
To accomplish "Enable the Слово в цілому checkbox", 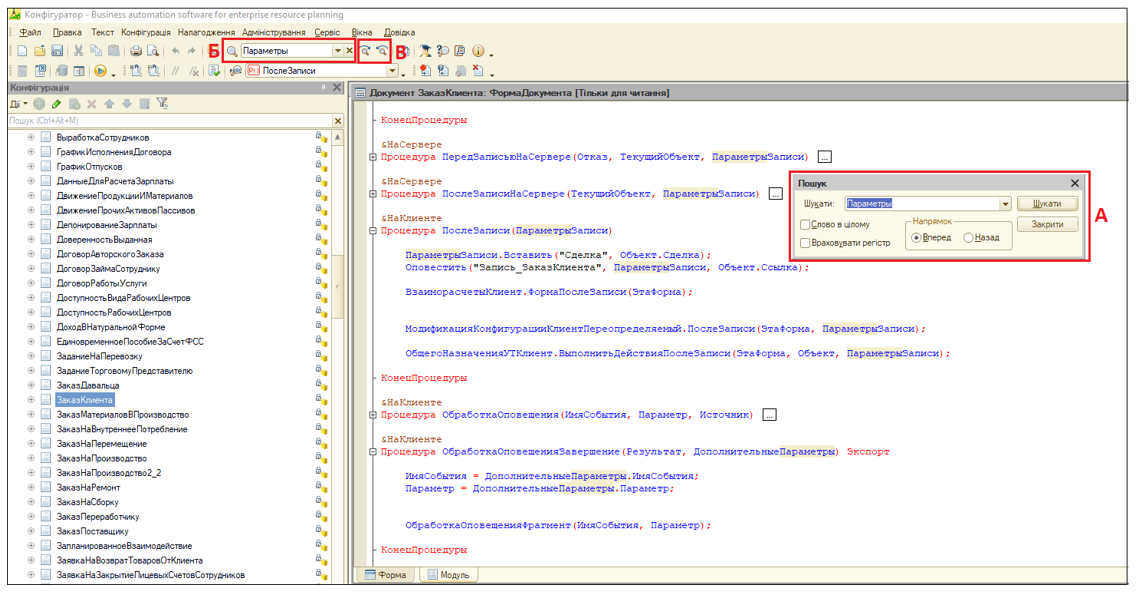I will pos(806,225).
